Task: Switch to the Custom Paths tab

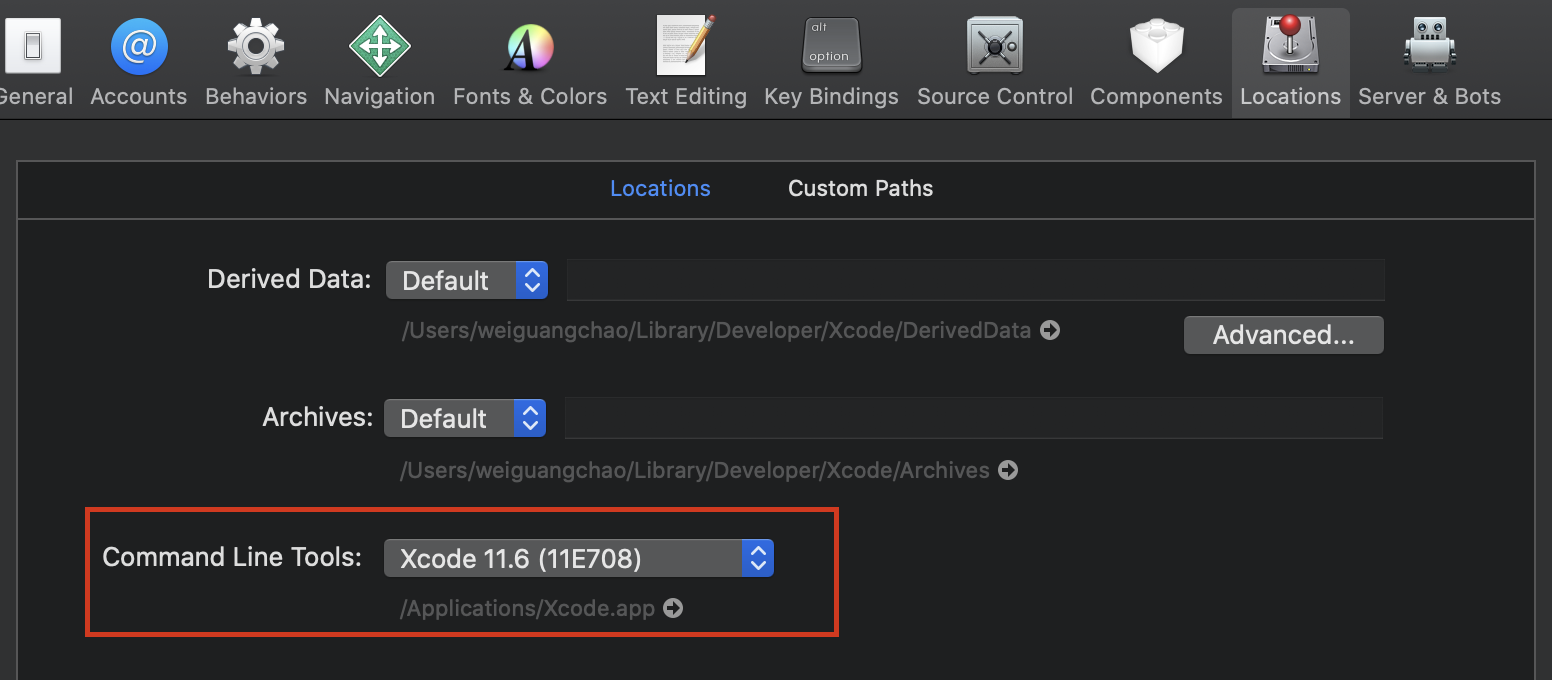Action: [x=860, y=188]
